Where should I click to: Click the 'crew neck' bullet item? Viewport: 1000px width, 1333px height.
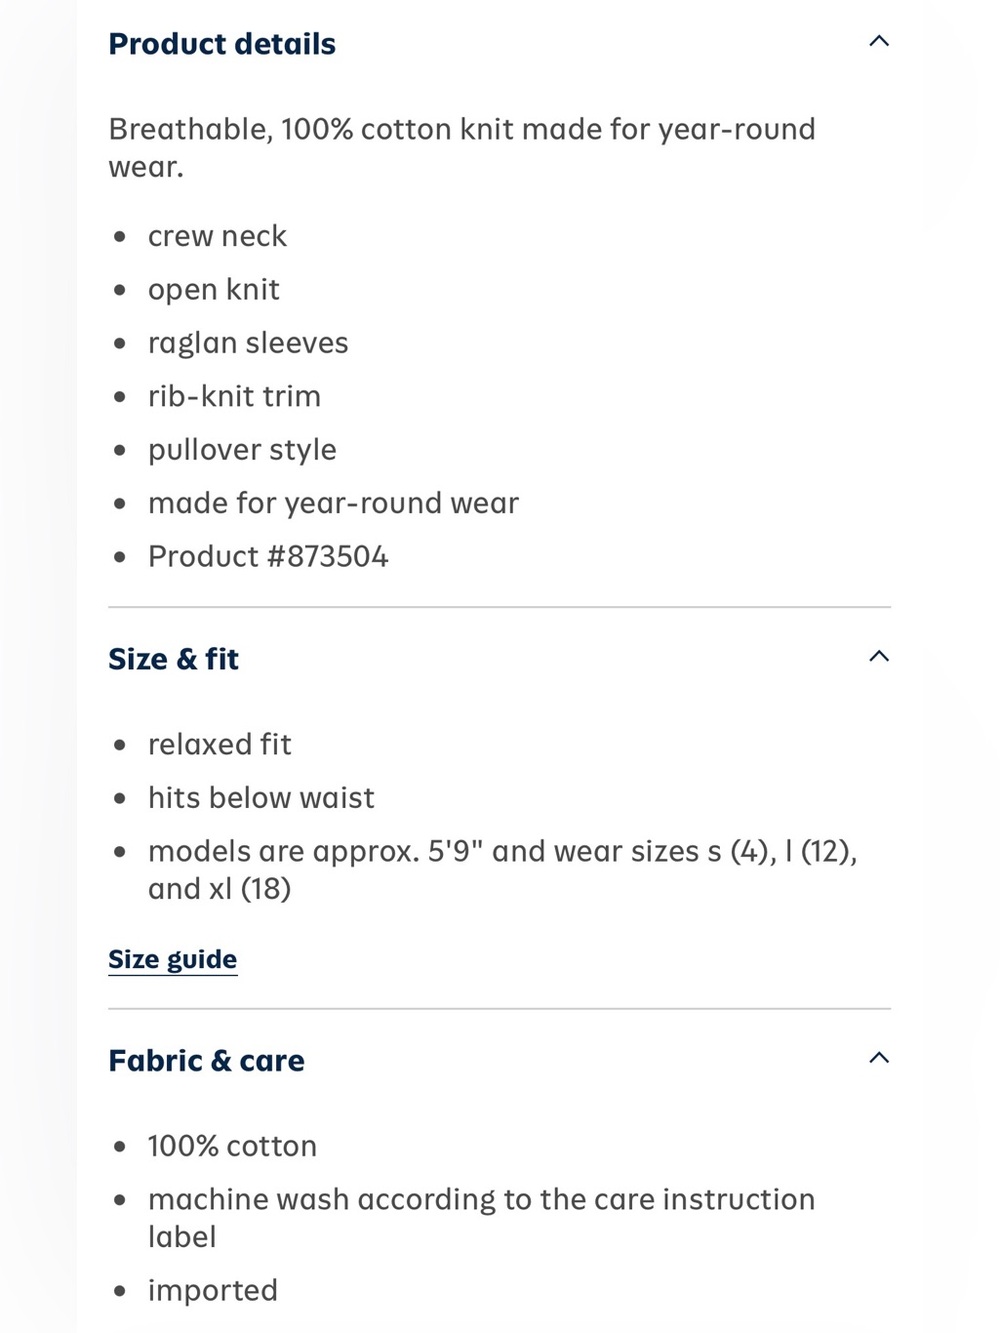click(217, 236)
